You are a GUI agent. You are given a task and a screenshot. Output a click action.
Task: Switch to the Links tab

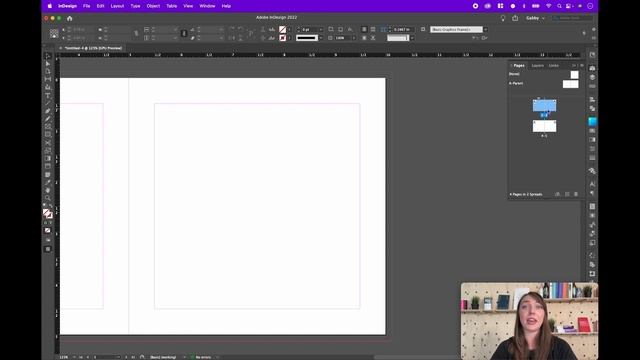tap(554, 65)
